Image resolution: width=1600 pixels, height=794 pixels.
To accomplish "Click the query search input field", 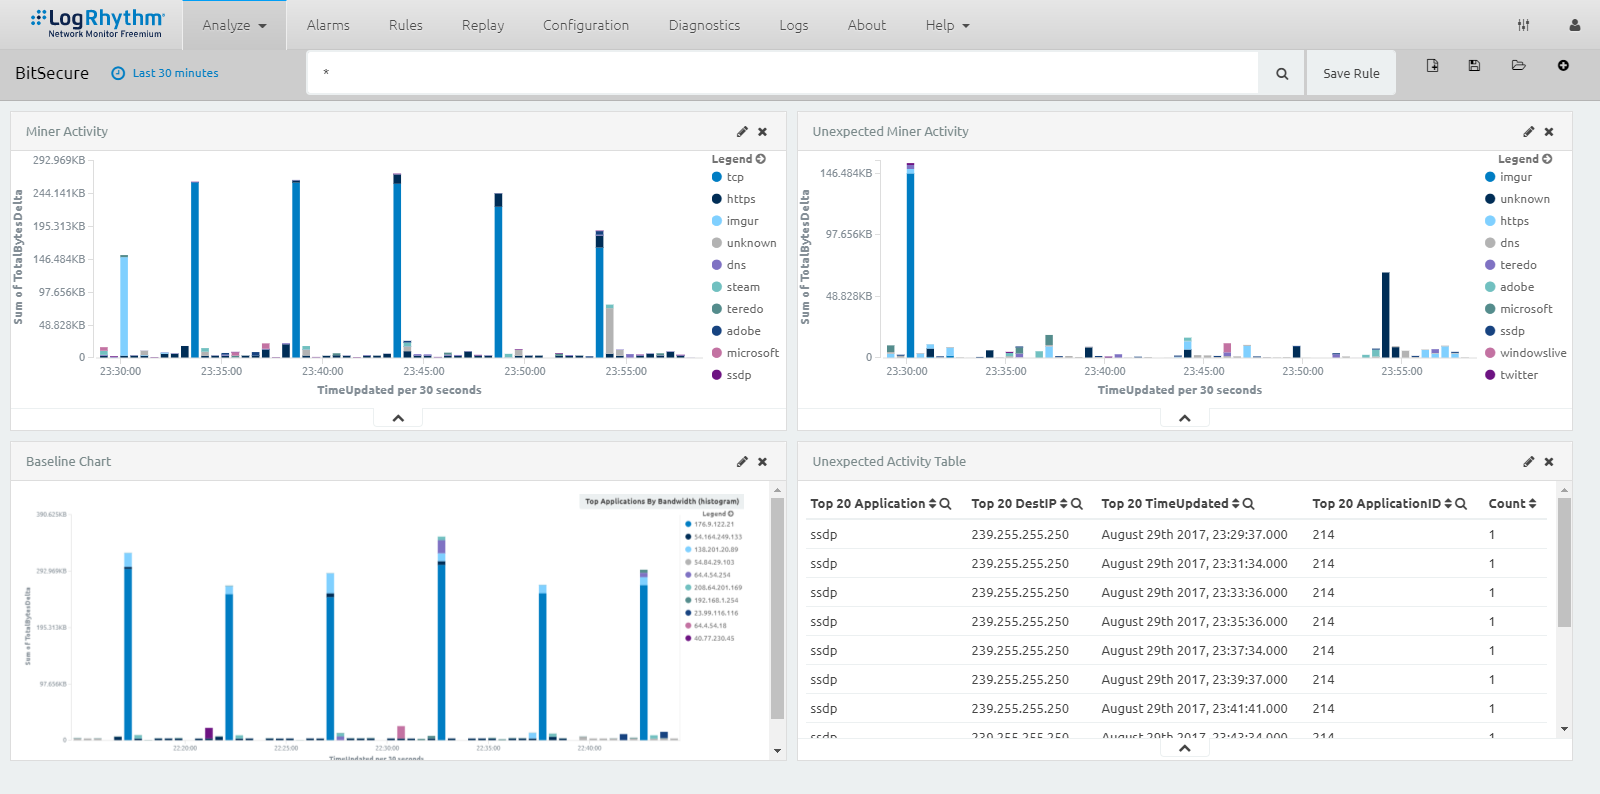I will (782, 73).
